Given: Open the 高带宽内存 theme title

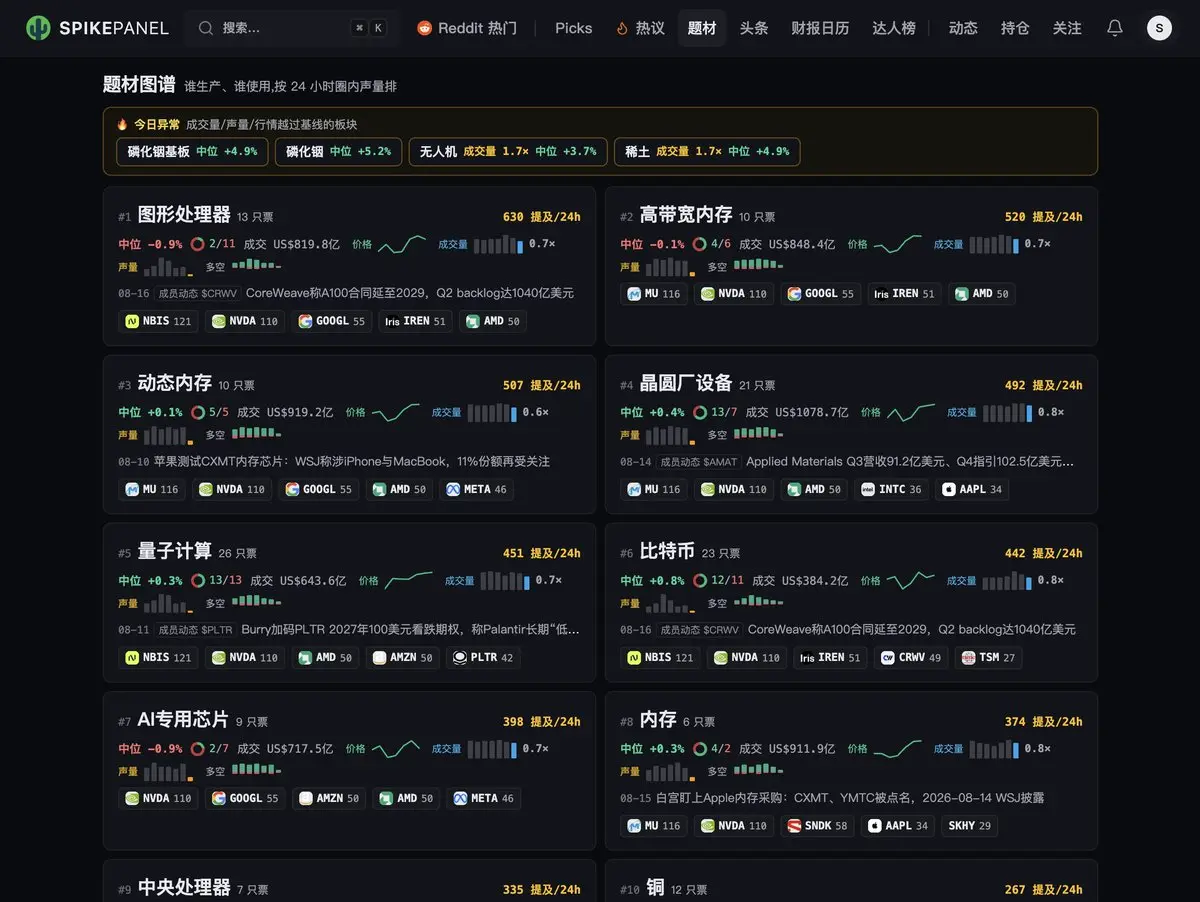Looking at the screenshot, I should point(686,214).
